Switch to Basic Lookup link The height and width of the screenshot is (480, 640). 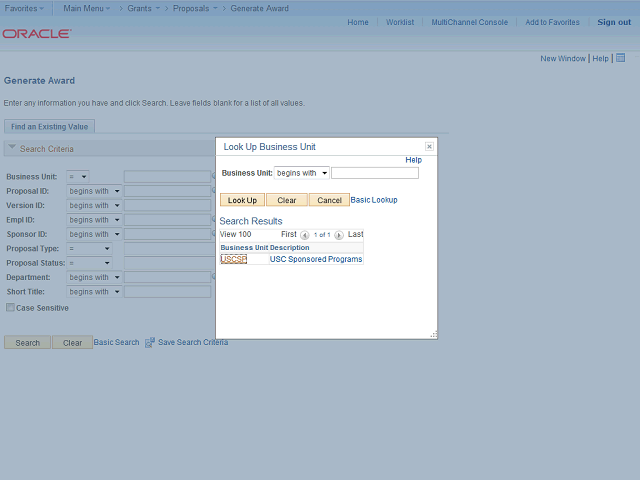tap(374, 200)
